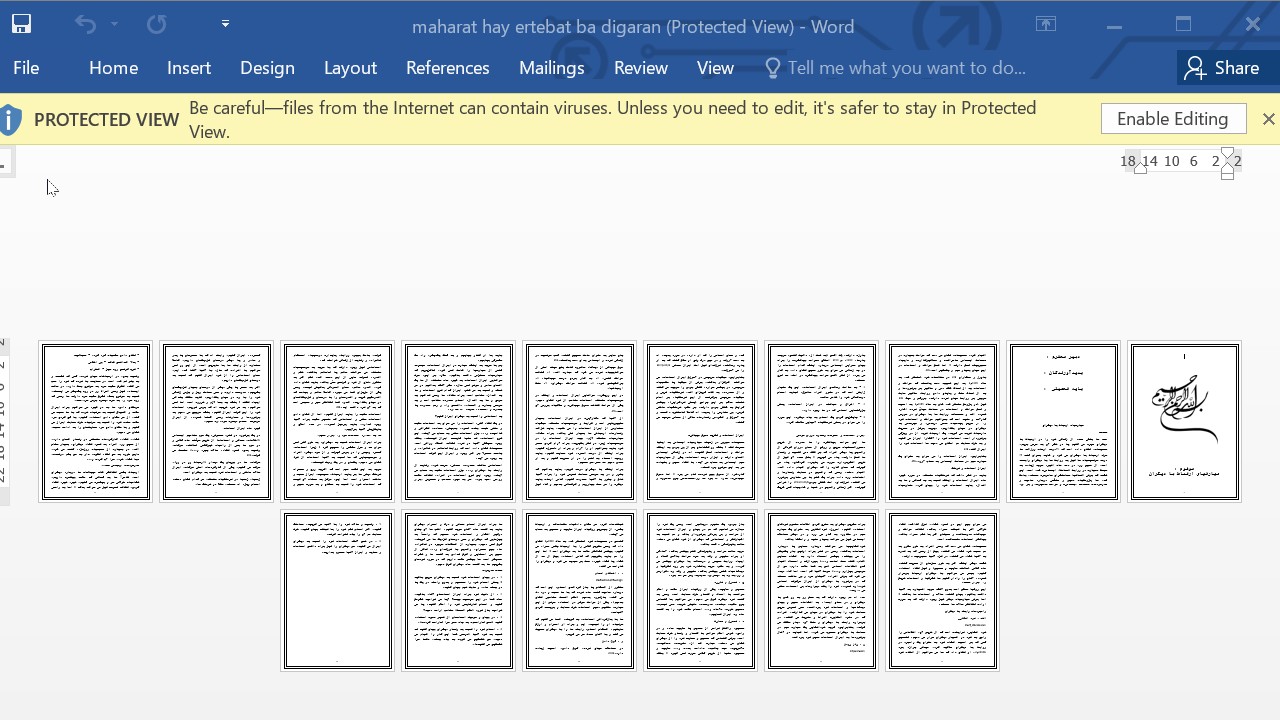The image size is (1280, 720).
Task: Open the Undo history dropdown arrow
Action: (114, 24)
